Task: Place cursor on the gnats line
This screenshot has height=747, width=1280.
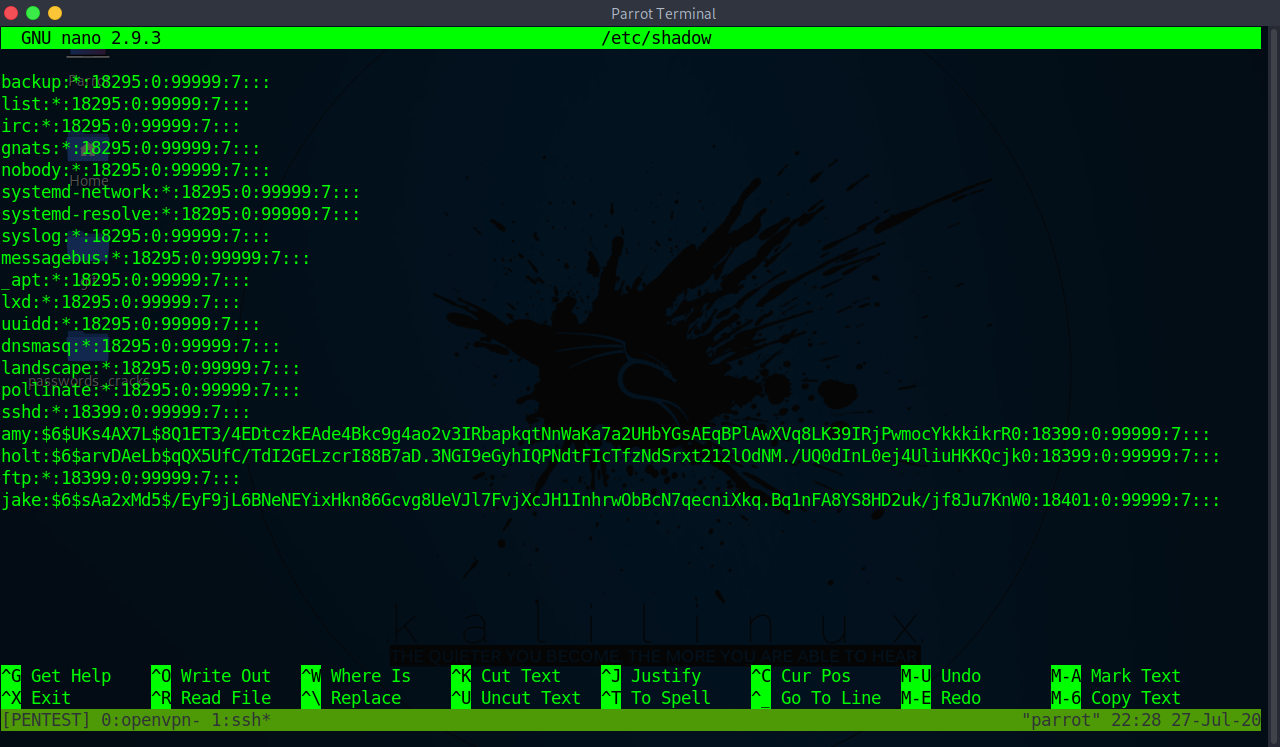Action: [x=131, y=148]
